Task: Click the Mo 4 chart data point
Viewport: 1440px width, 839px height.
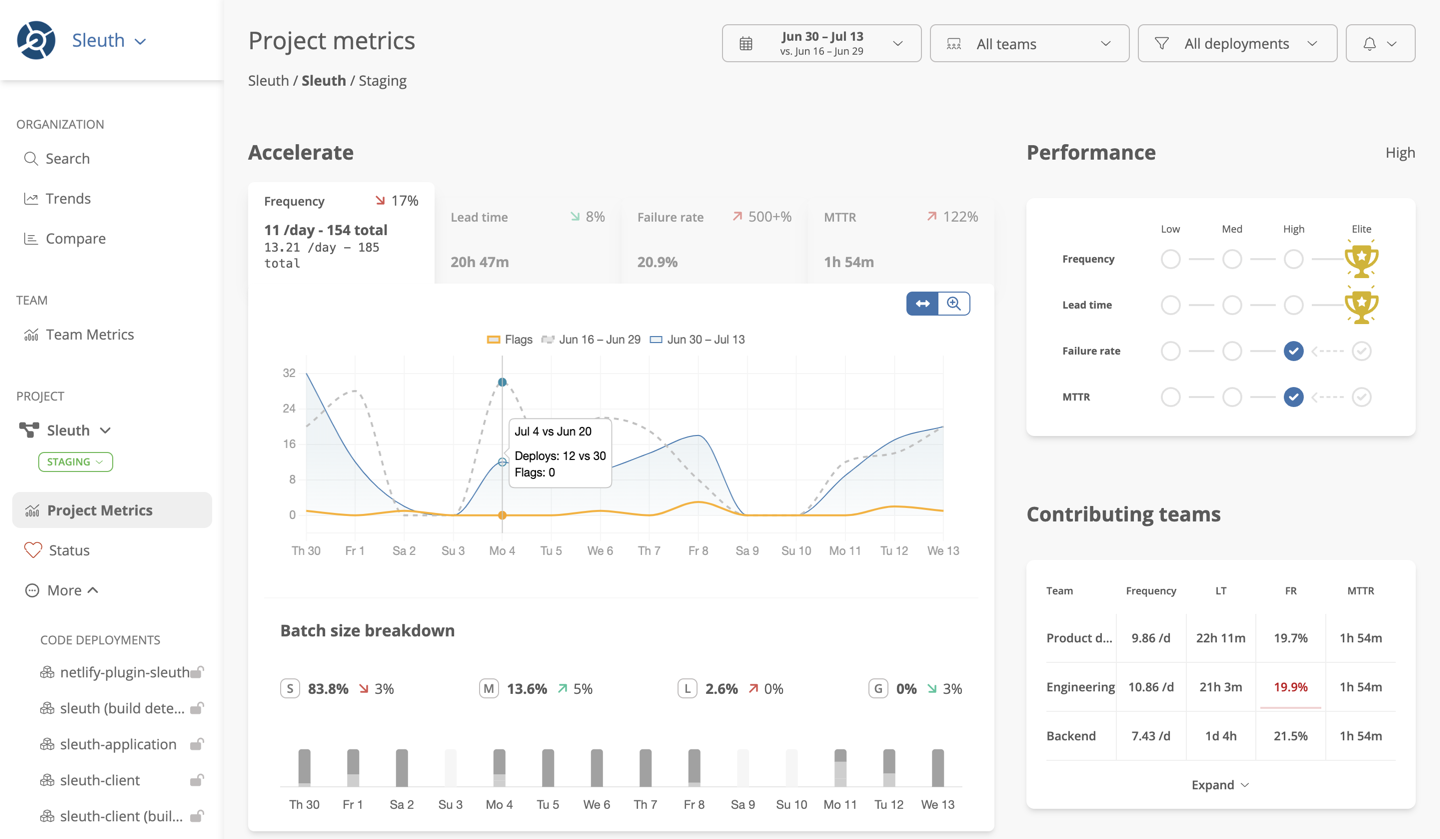Action: pos(502,462)
